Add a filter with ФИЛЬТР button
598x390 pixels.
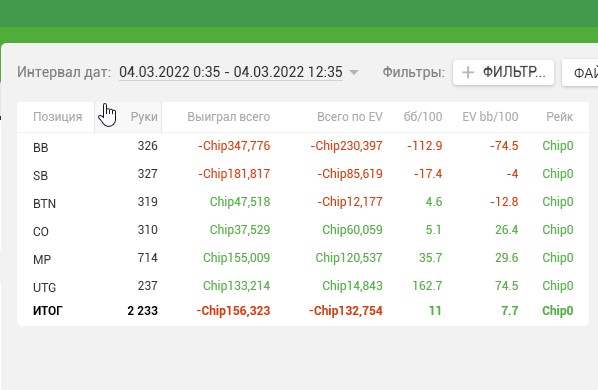503,72
